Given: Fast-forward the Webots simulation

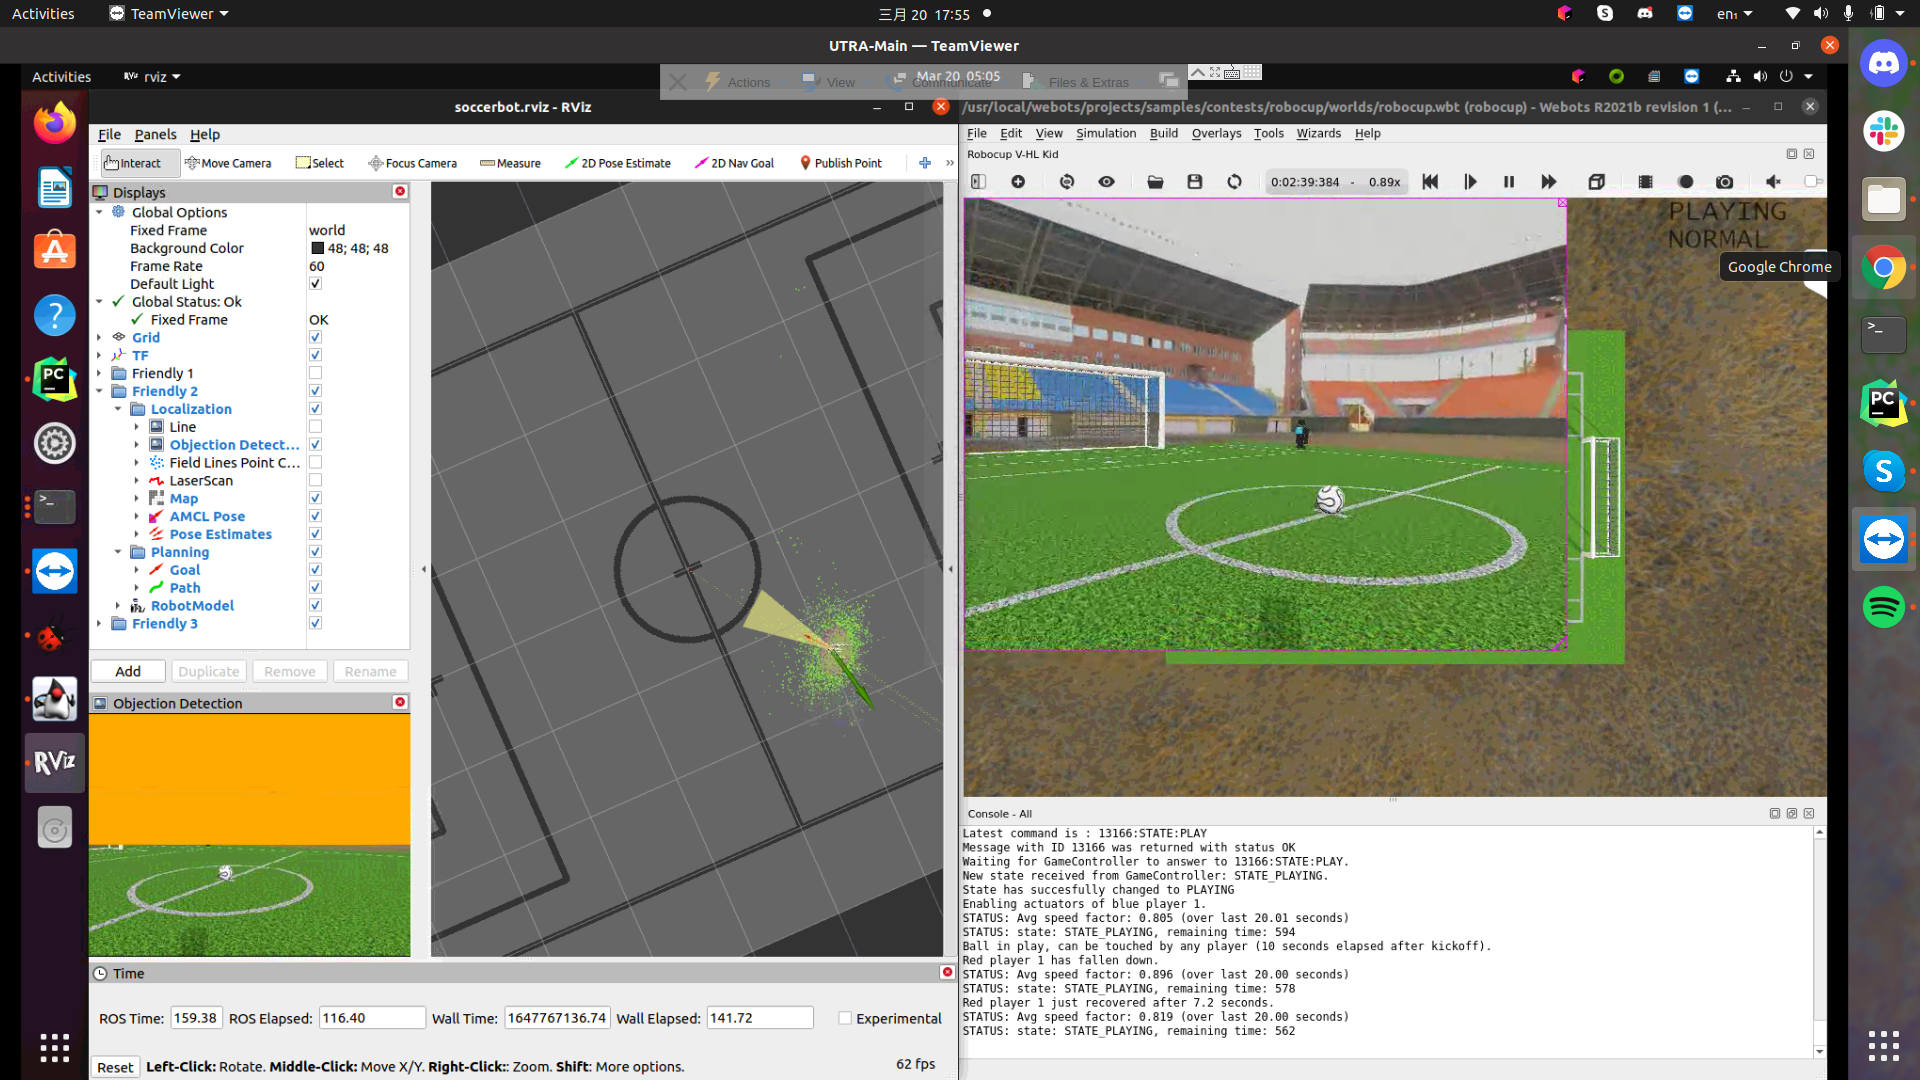Looking at the screenshot, I should point(1548,182).
